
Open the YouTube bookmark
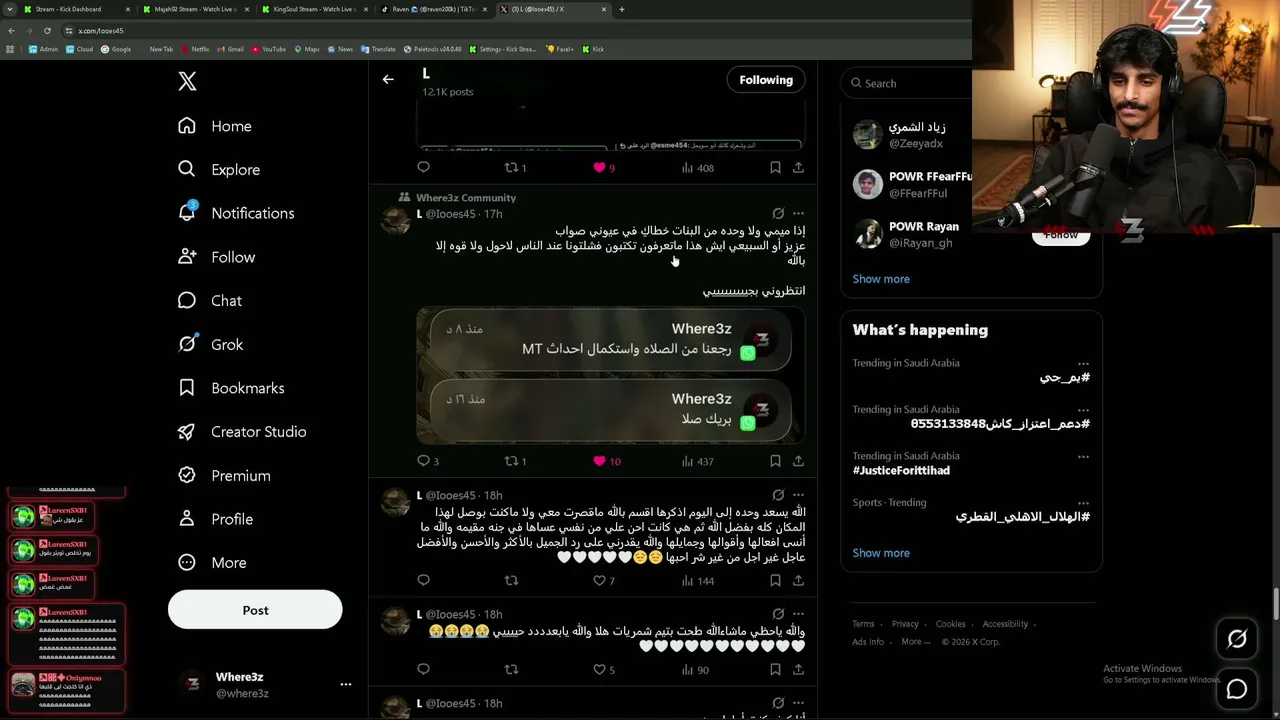tap(268, 49)
